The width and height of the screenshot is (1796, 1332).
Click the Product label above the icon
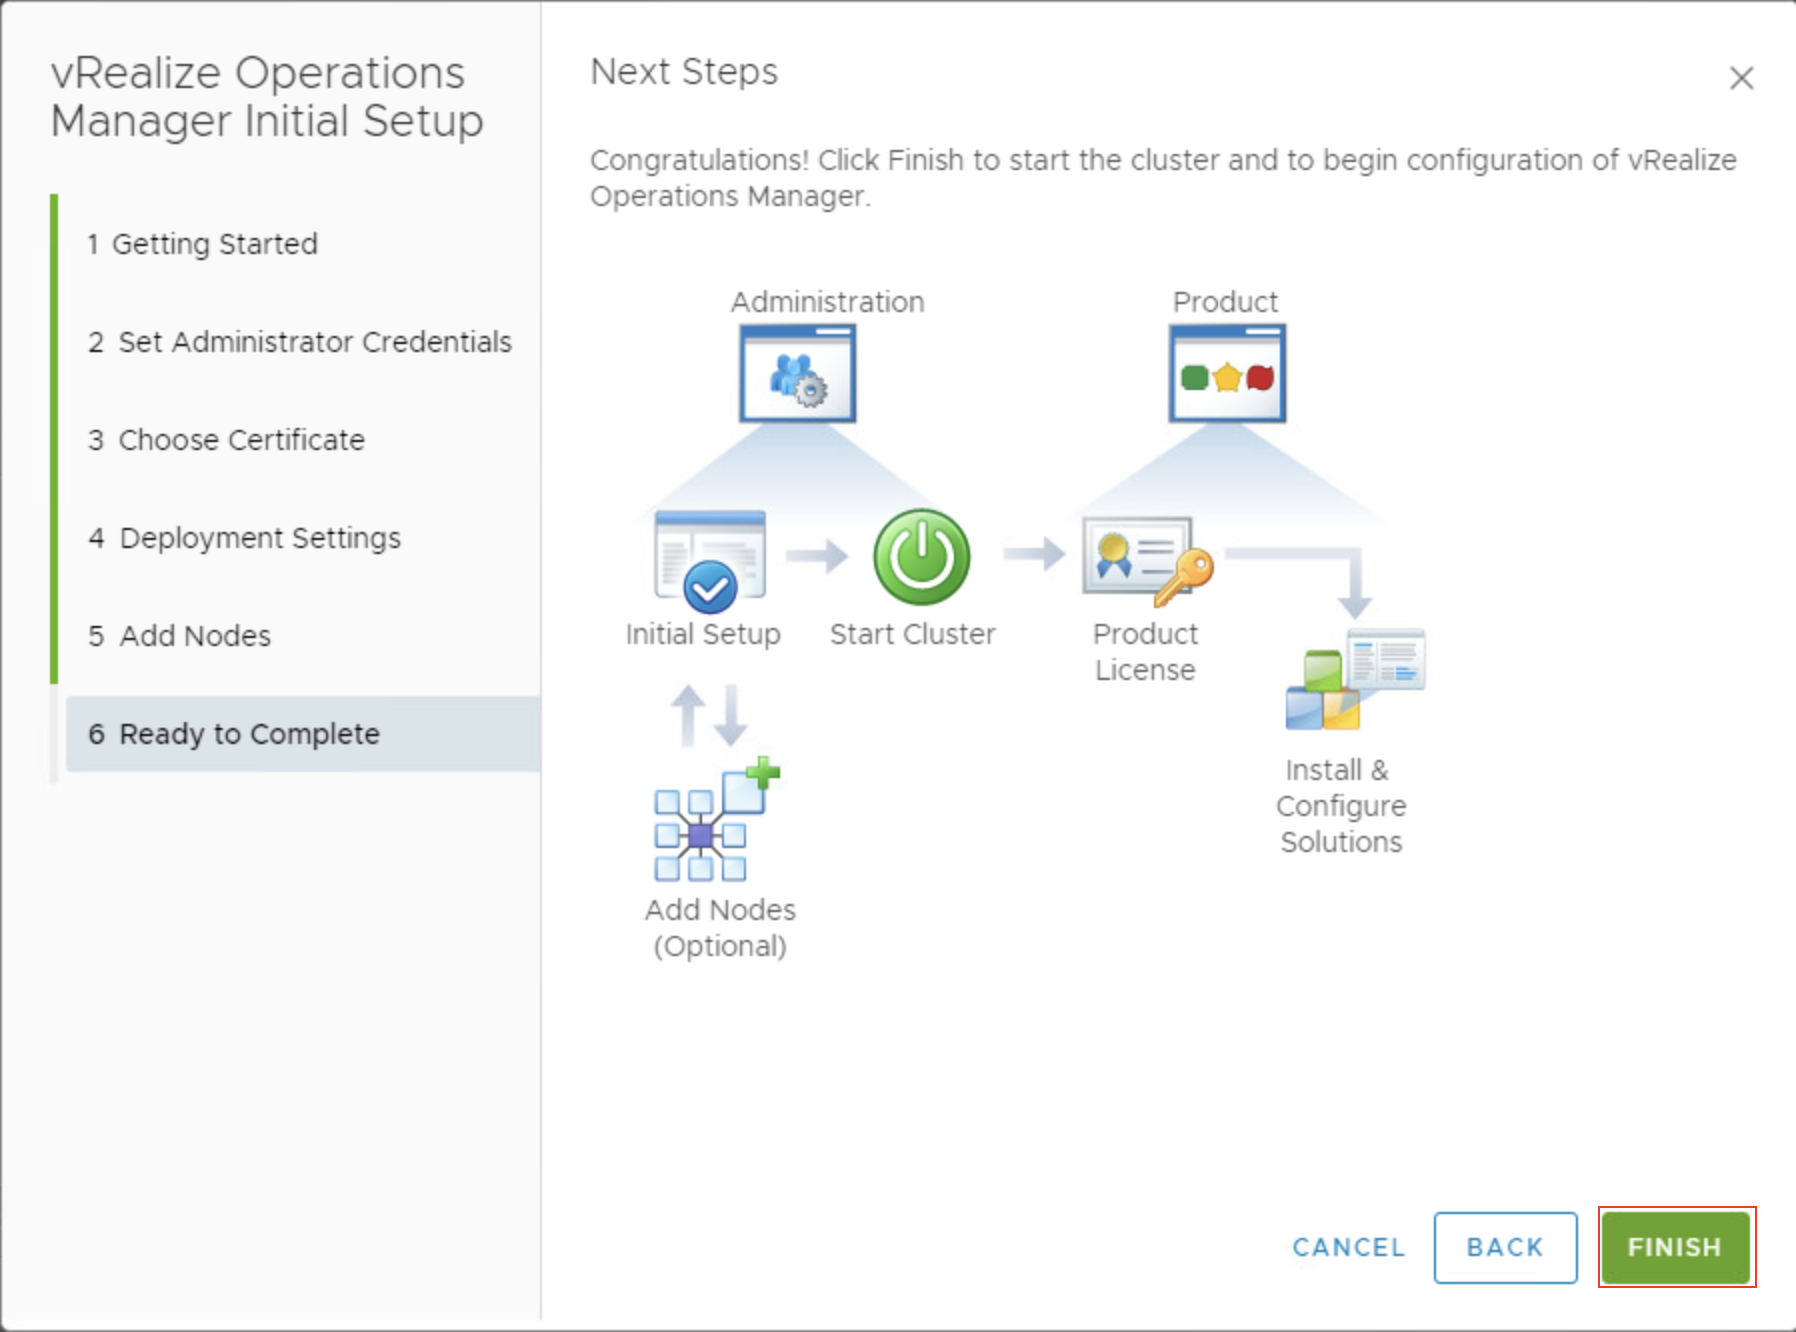pos(1225,301)
